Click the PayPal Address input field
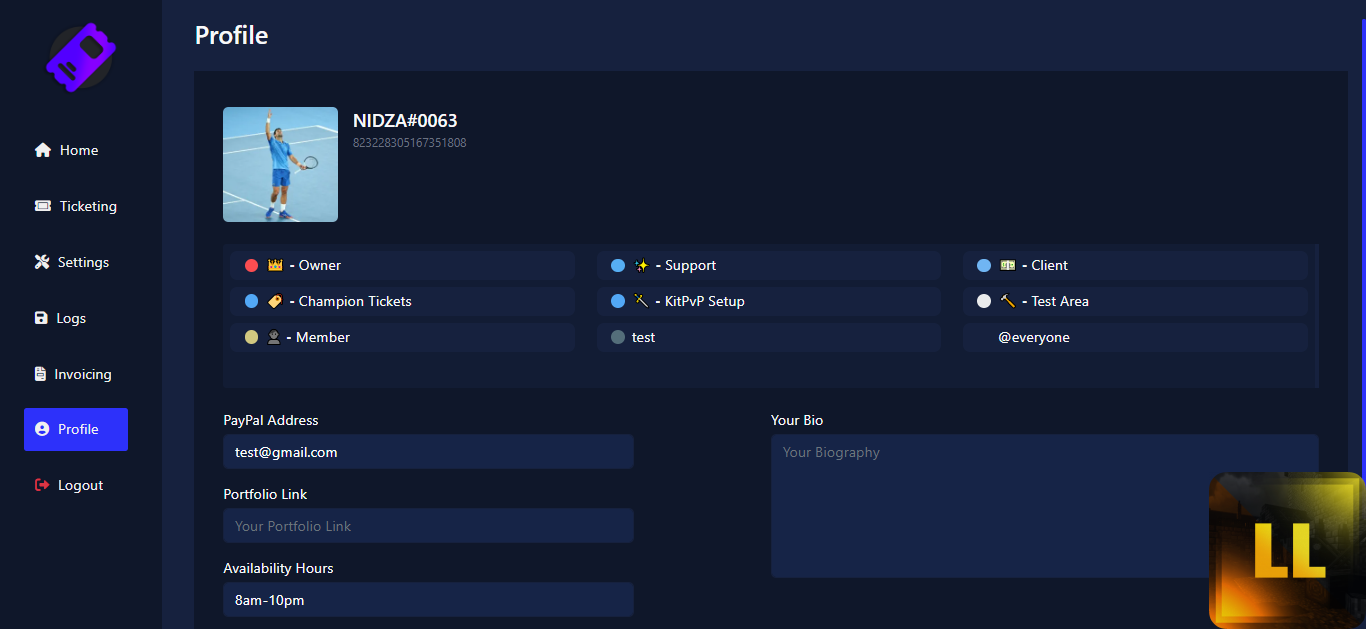This screenshot has width=1366, height=629. point(428,452)
